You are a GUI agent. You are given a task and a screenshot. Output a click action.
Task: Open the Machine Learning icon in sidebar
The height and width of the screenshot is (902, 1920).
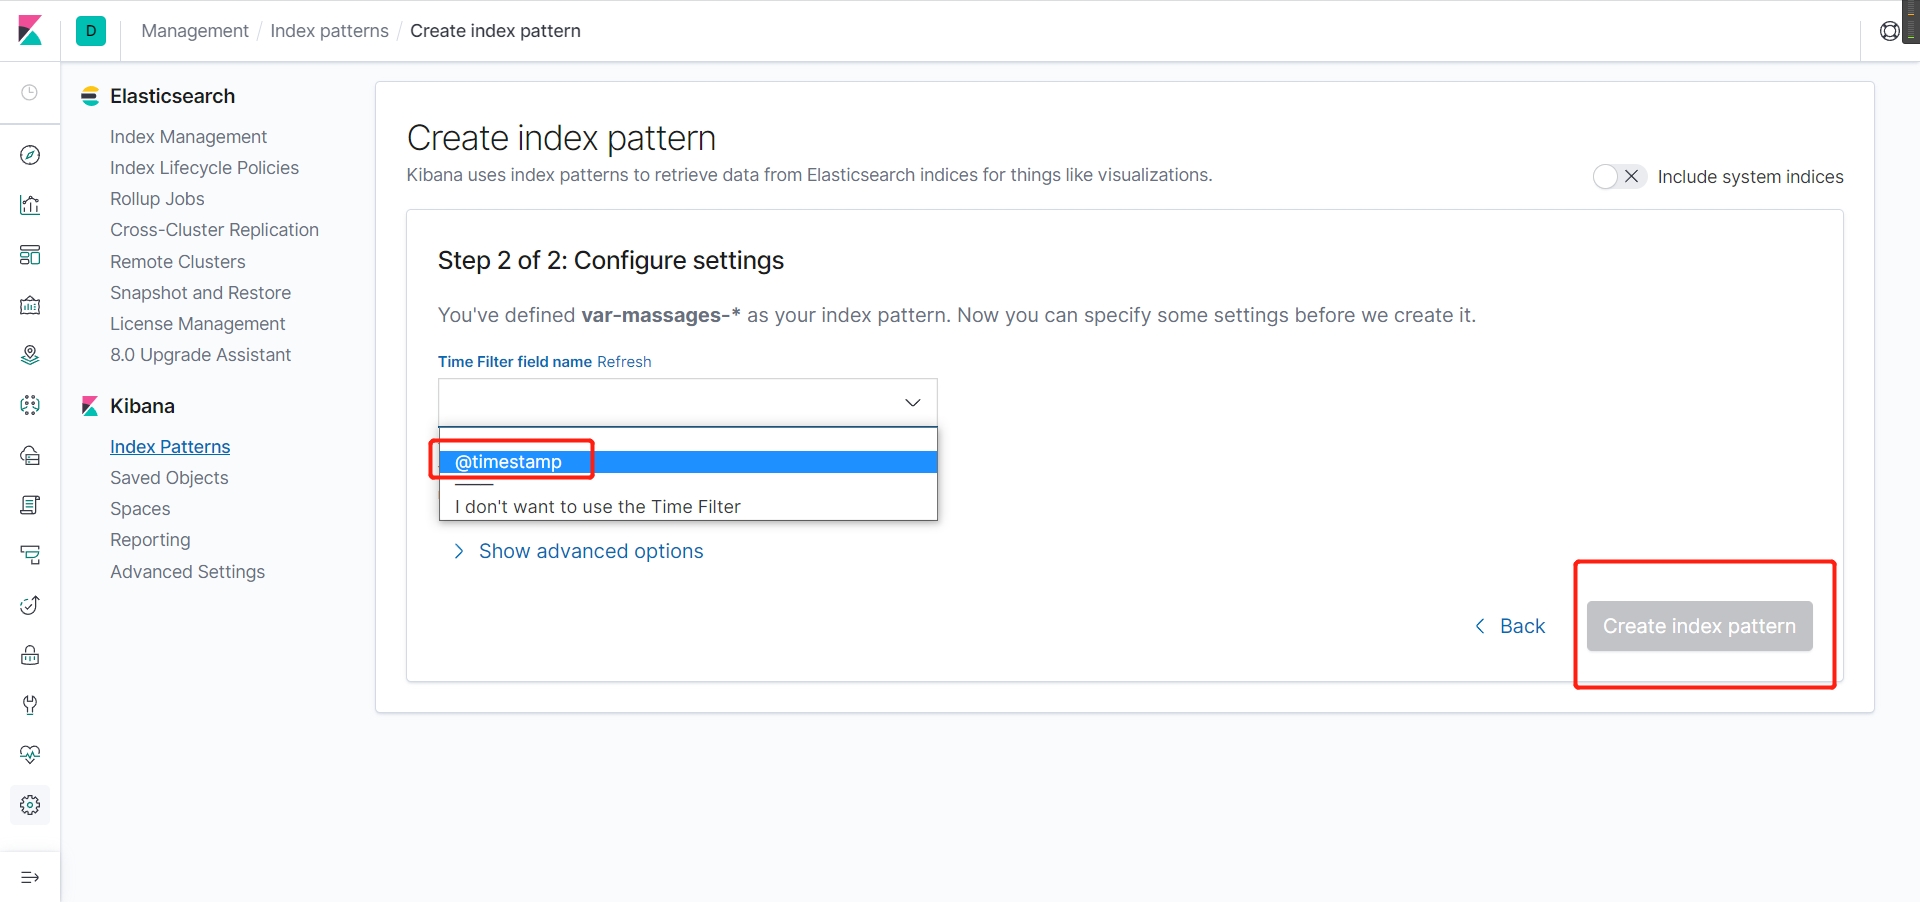(x=30, y=405)
